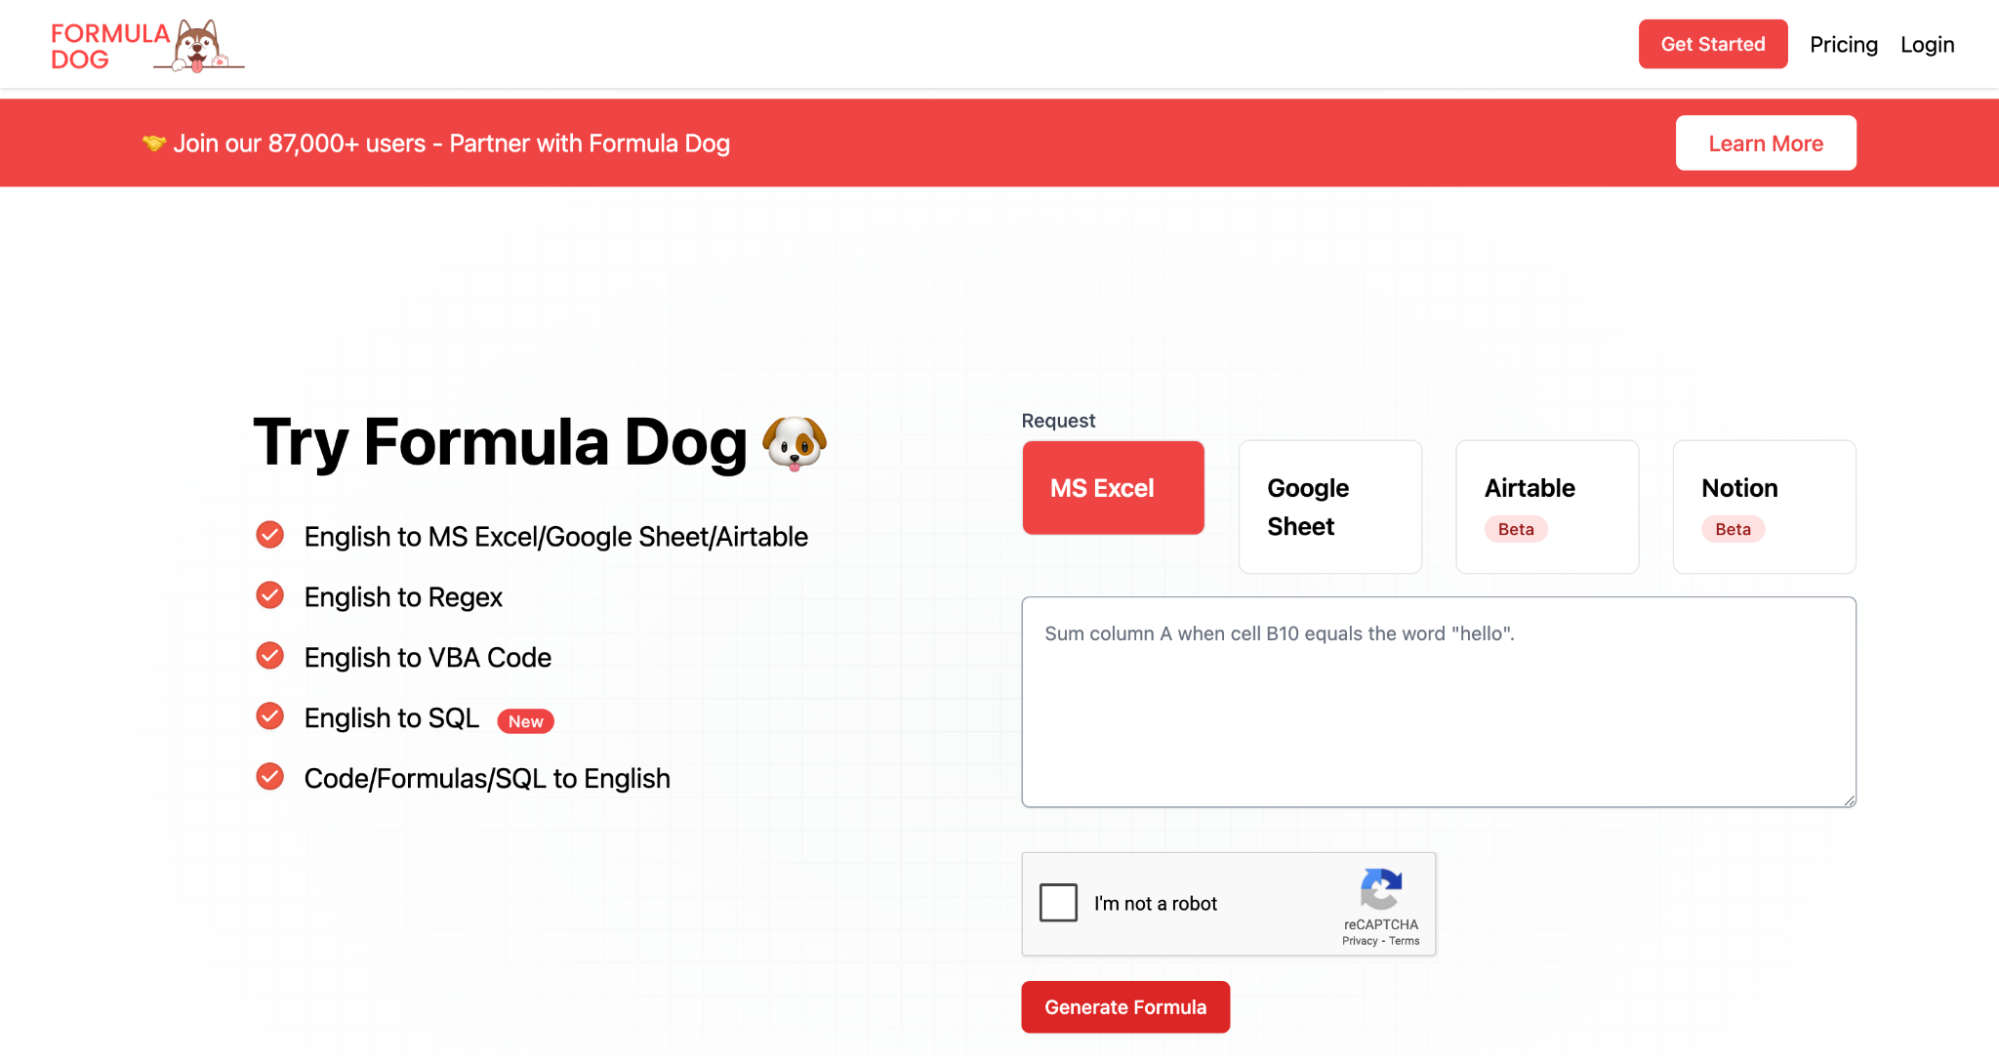Click the formula request text area
Image resolution: width=1999 pixels, height=1056 pixels.
coord(1438,700)
